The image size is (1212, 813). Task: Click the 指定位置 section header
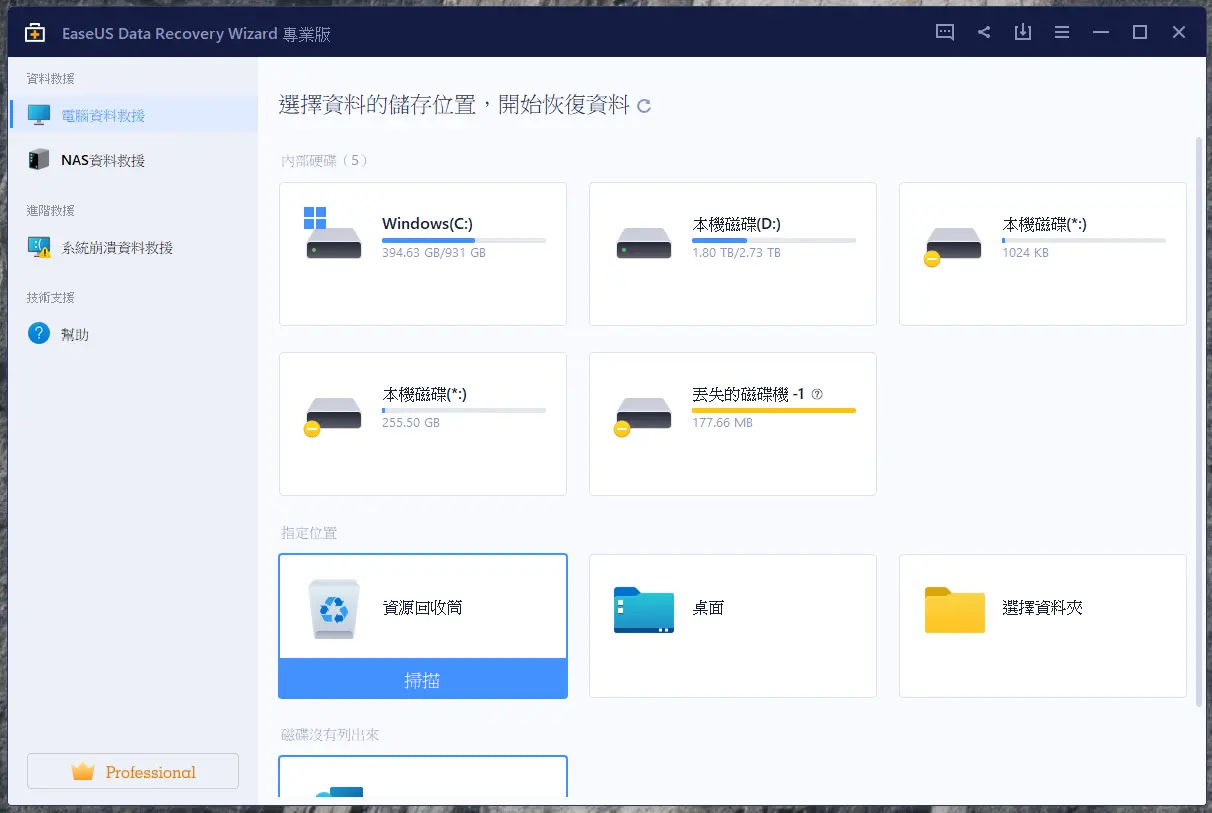[309, 533]
